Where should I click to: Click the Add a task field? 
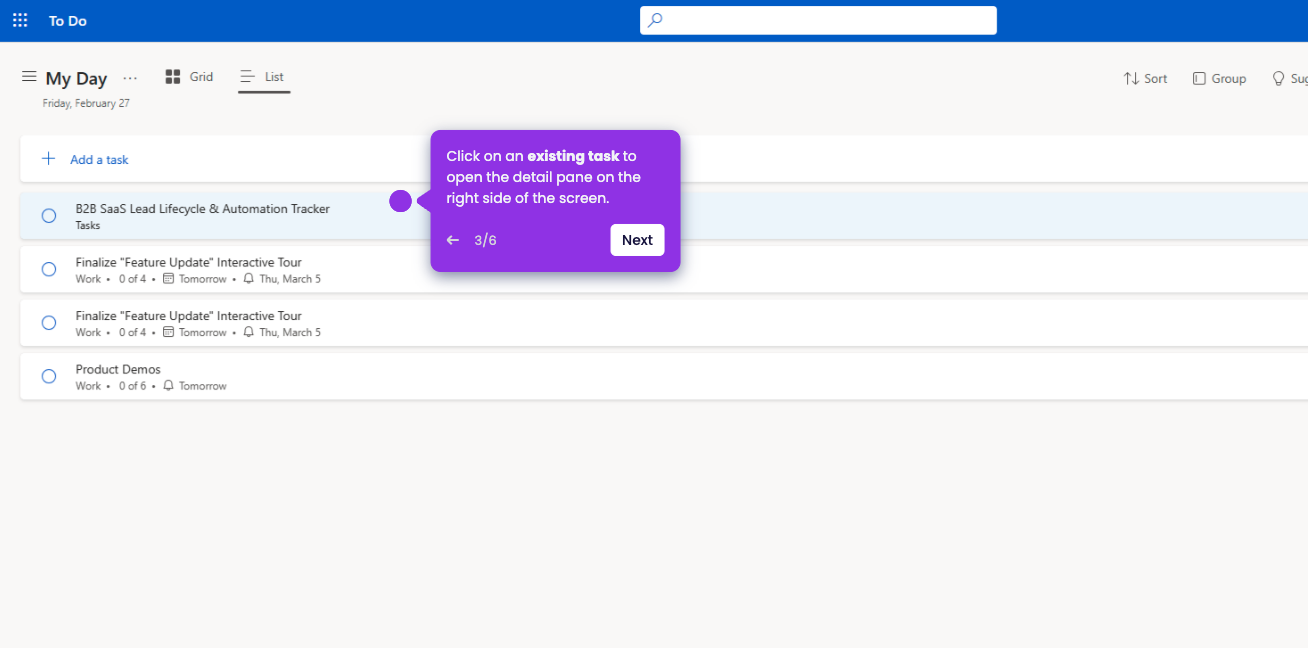(664, 159)
